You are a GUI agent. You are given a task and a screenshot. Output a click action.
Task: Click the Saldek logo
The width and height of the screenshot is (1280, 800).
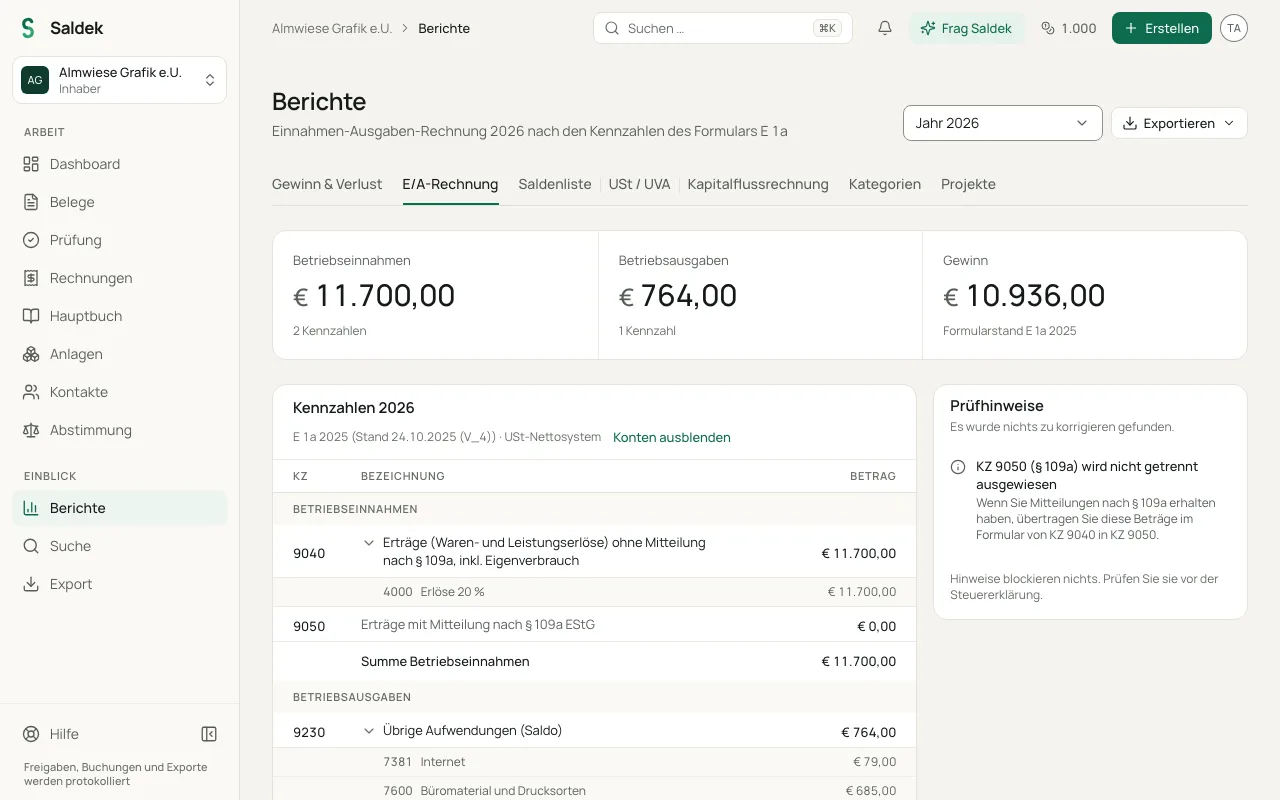[62, 28]
